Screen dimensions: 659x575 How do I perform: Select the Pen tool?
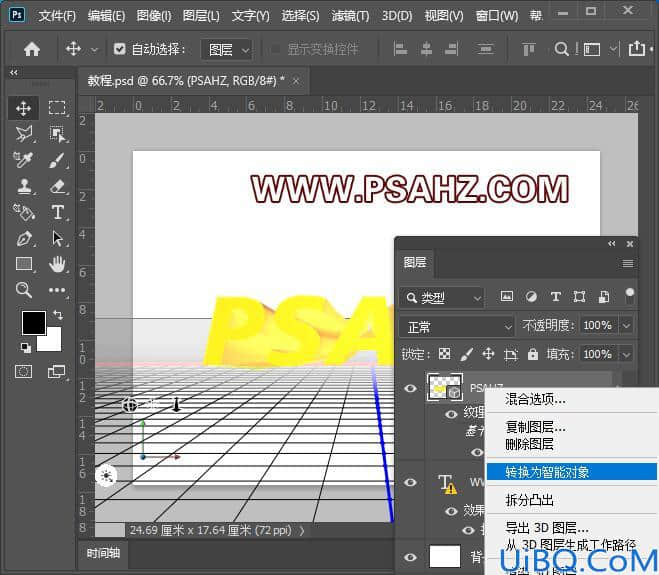point(23,238)
